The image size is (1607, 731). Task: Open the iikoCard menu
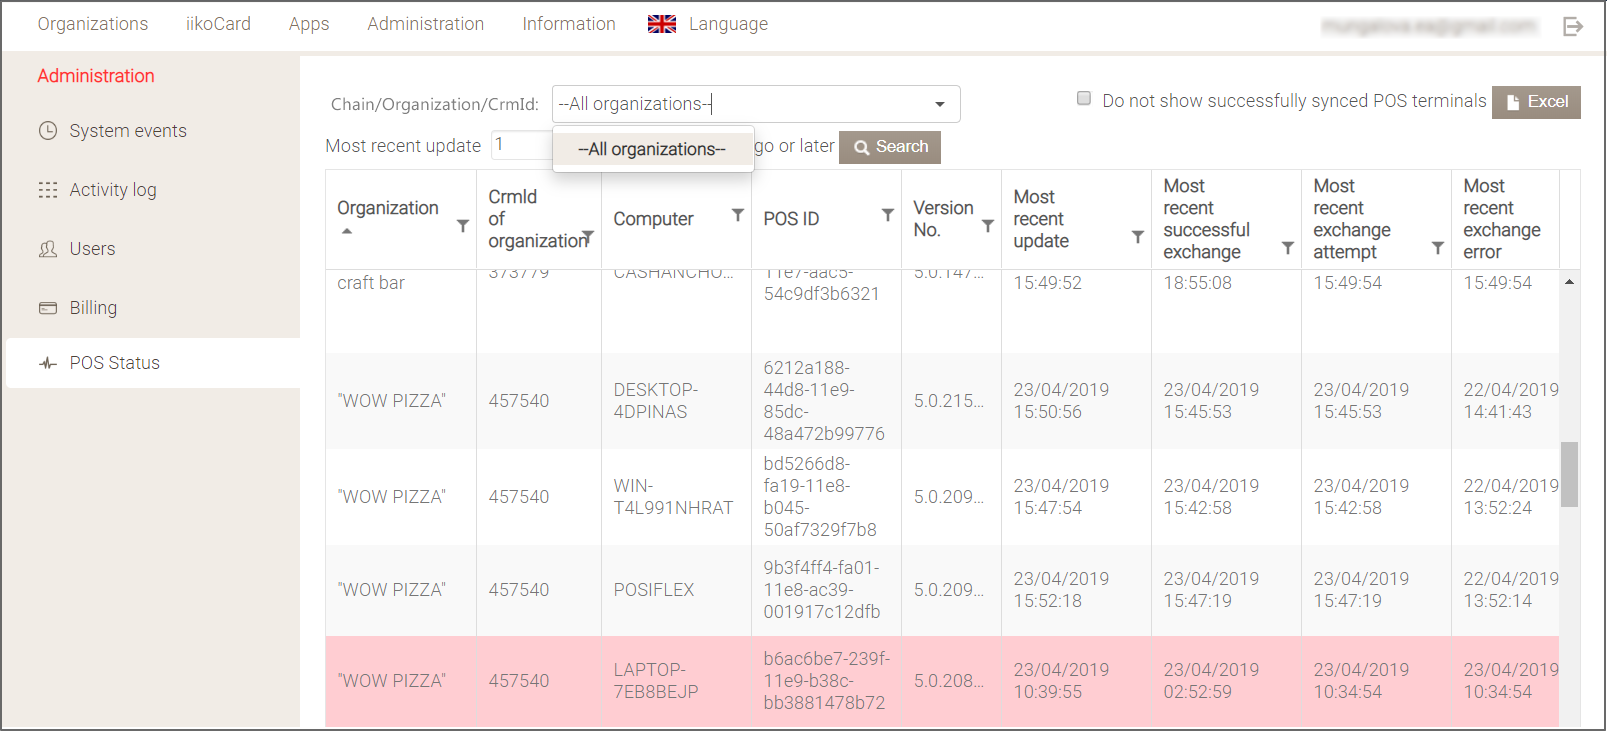[x=218, y=24]
